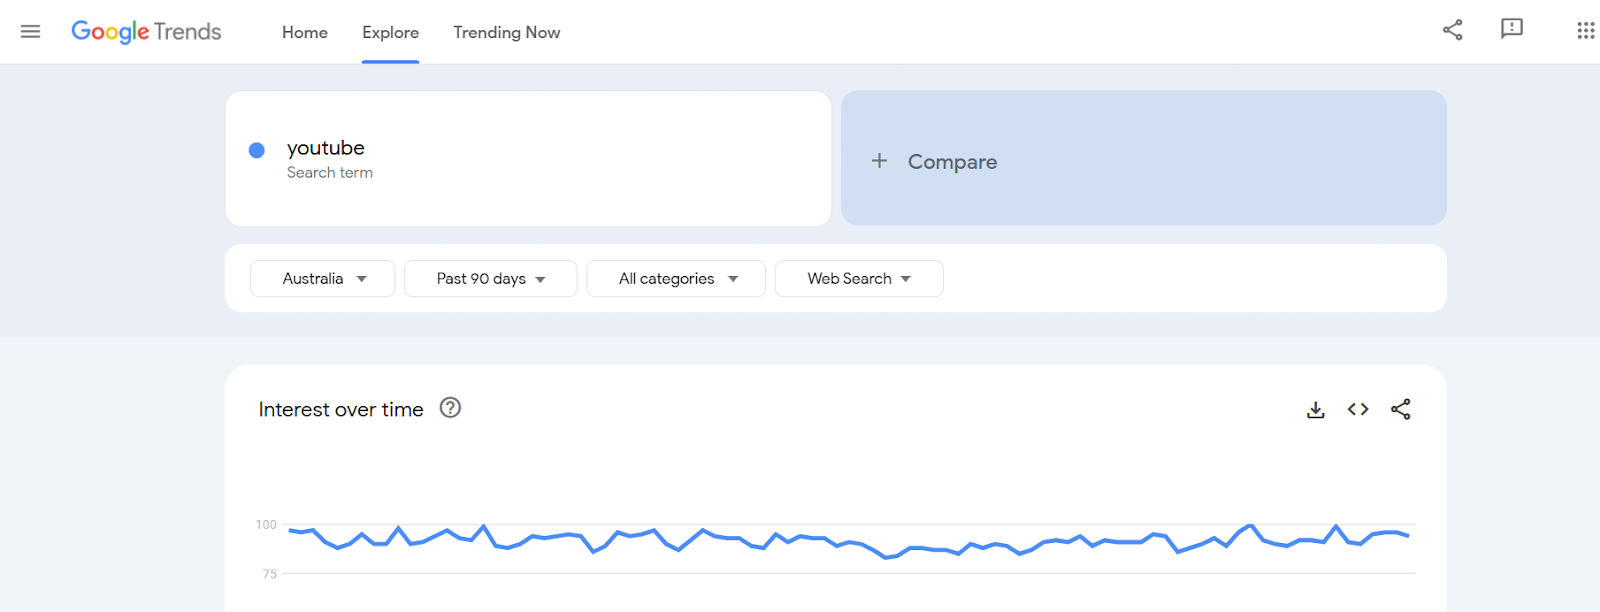The width and height of the screenshot is (1600, 612).
Task: Expand the All categories dropdown
Action: [x=676, y=279]
